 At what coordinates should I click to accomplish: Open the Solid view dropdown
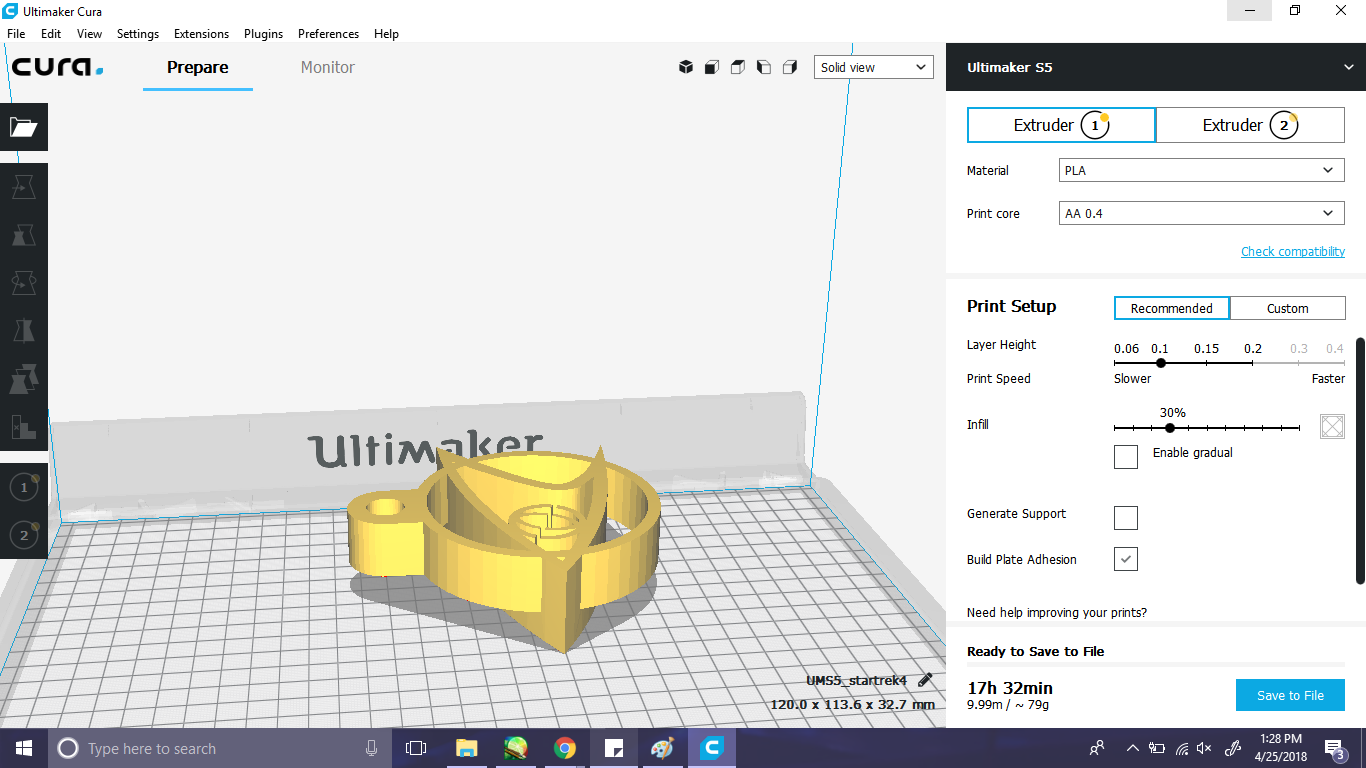point(874,67)
